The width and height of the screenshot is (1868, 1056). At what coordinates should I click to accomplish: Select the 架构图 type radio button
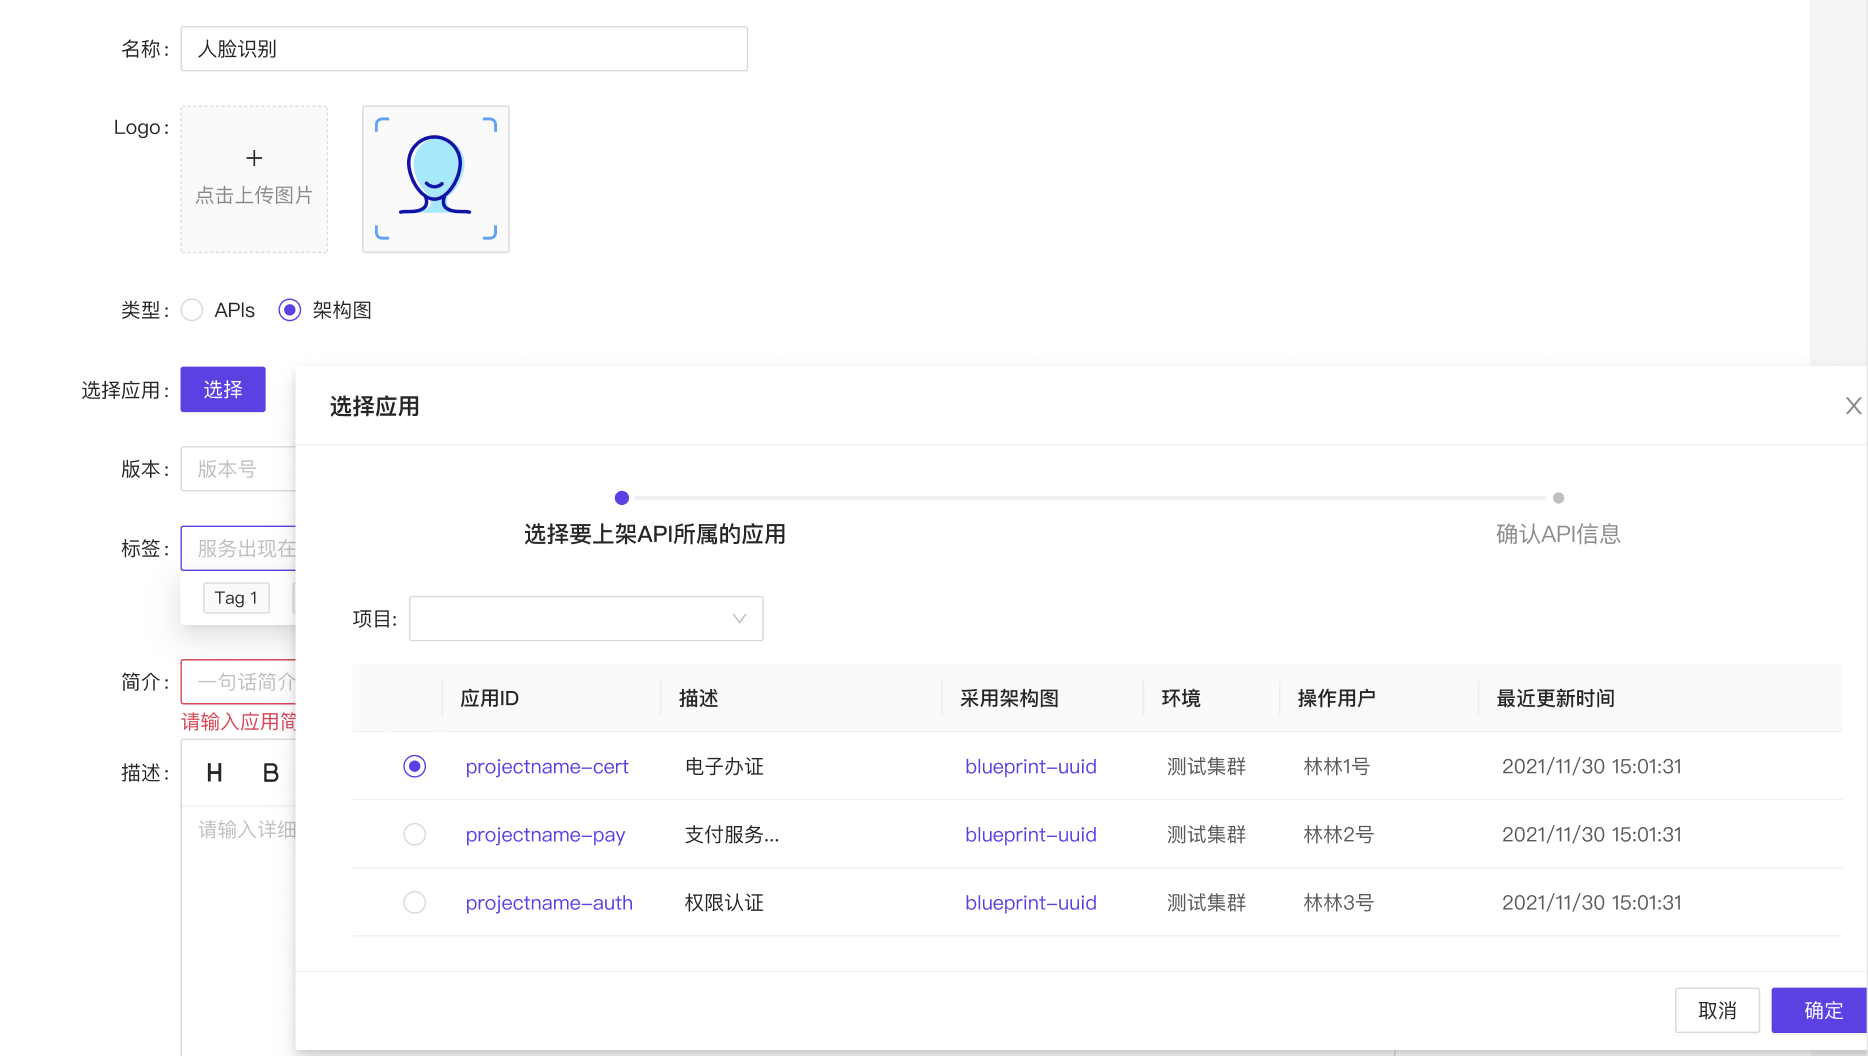click(x=290, y=310)
